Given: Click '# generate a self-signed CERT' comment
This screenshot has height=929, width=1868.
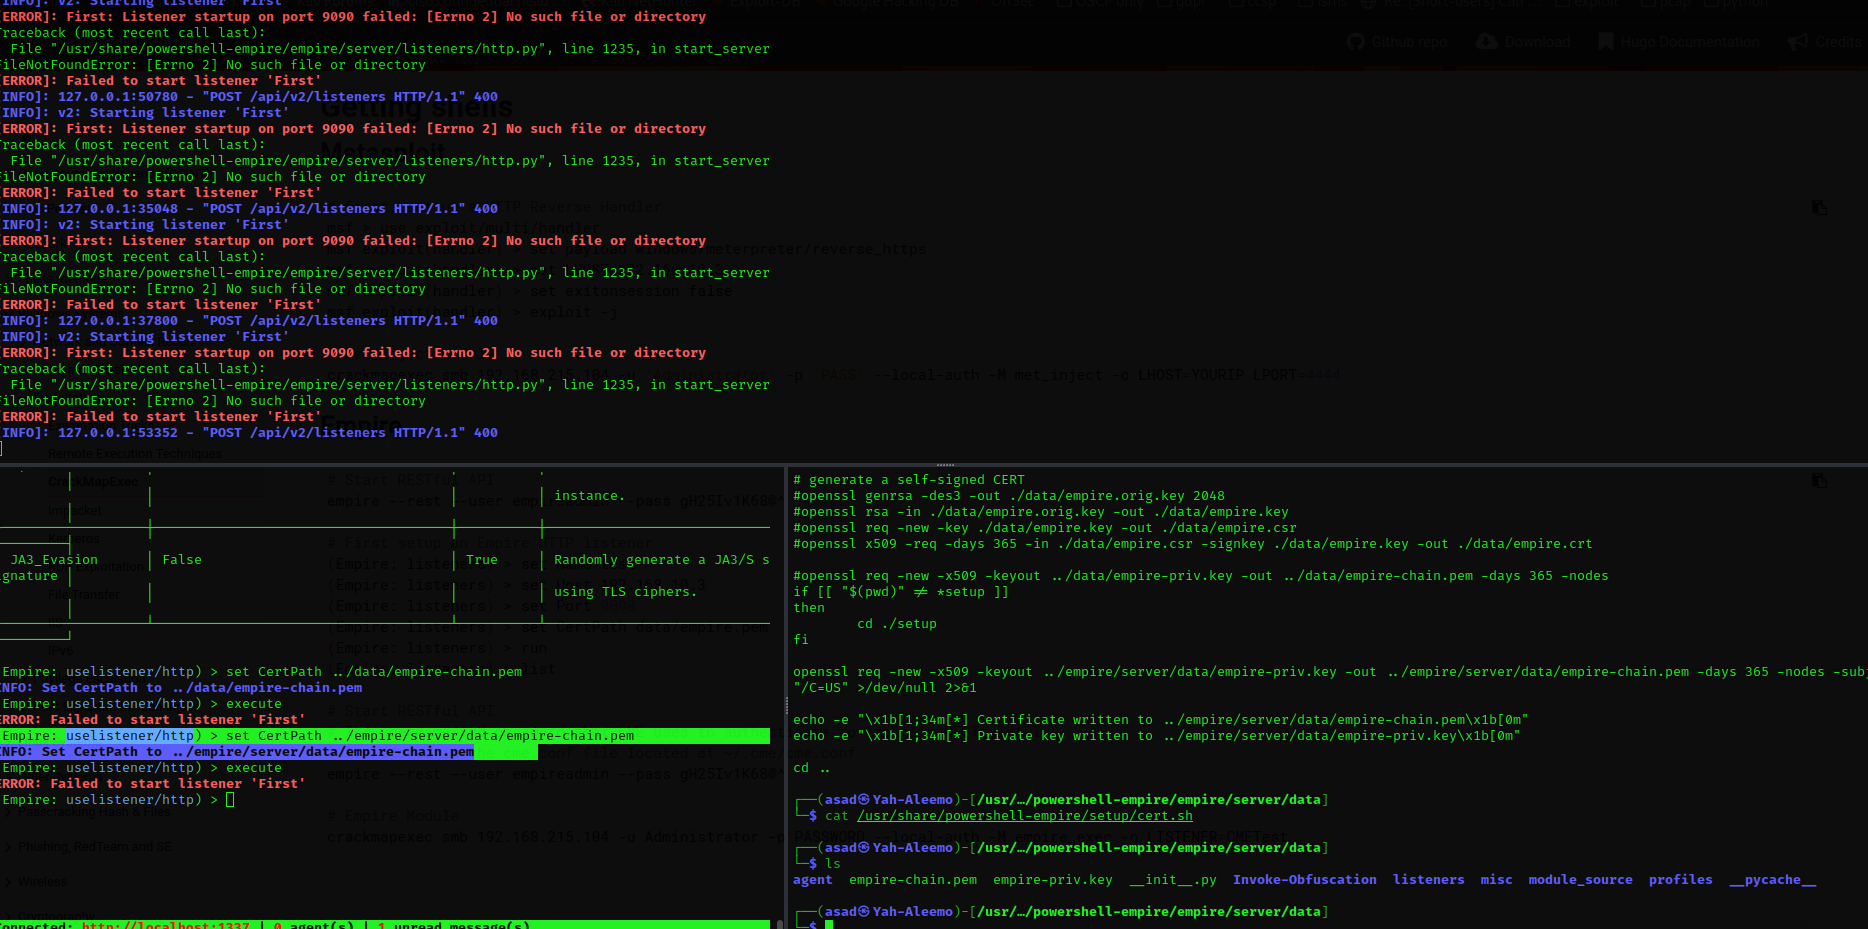Looking at the screenshot, I should point(909,480).
